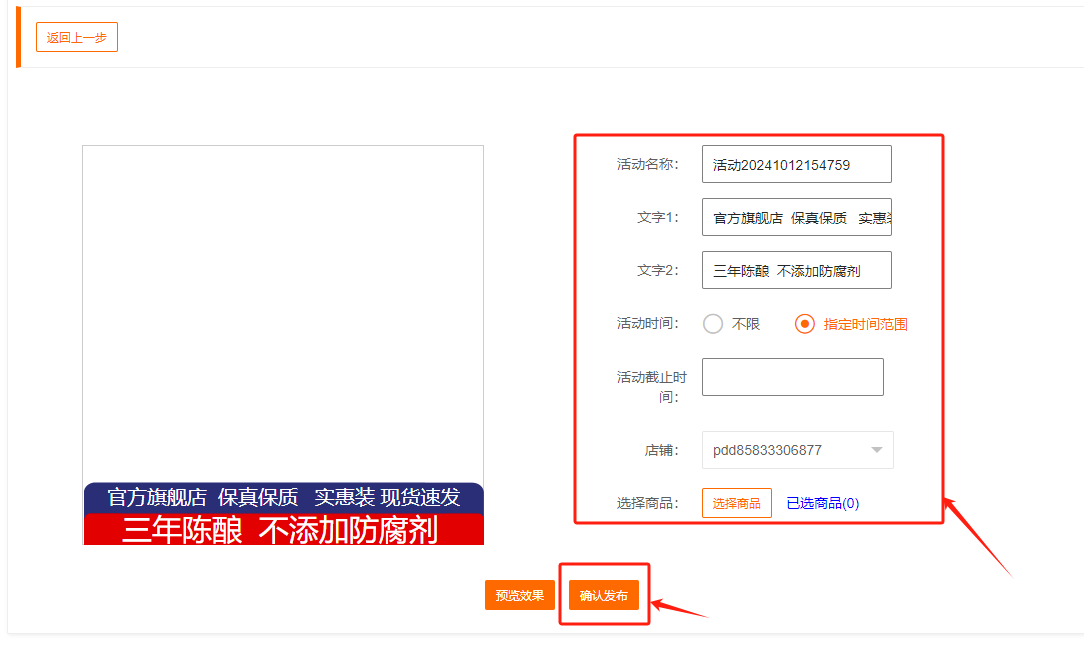Open the 店铺 dropdown pdd85833306877
This screenshot has height=652, width=1084.
click(798, 450)
